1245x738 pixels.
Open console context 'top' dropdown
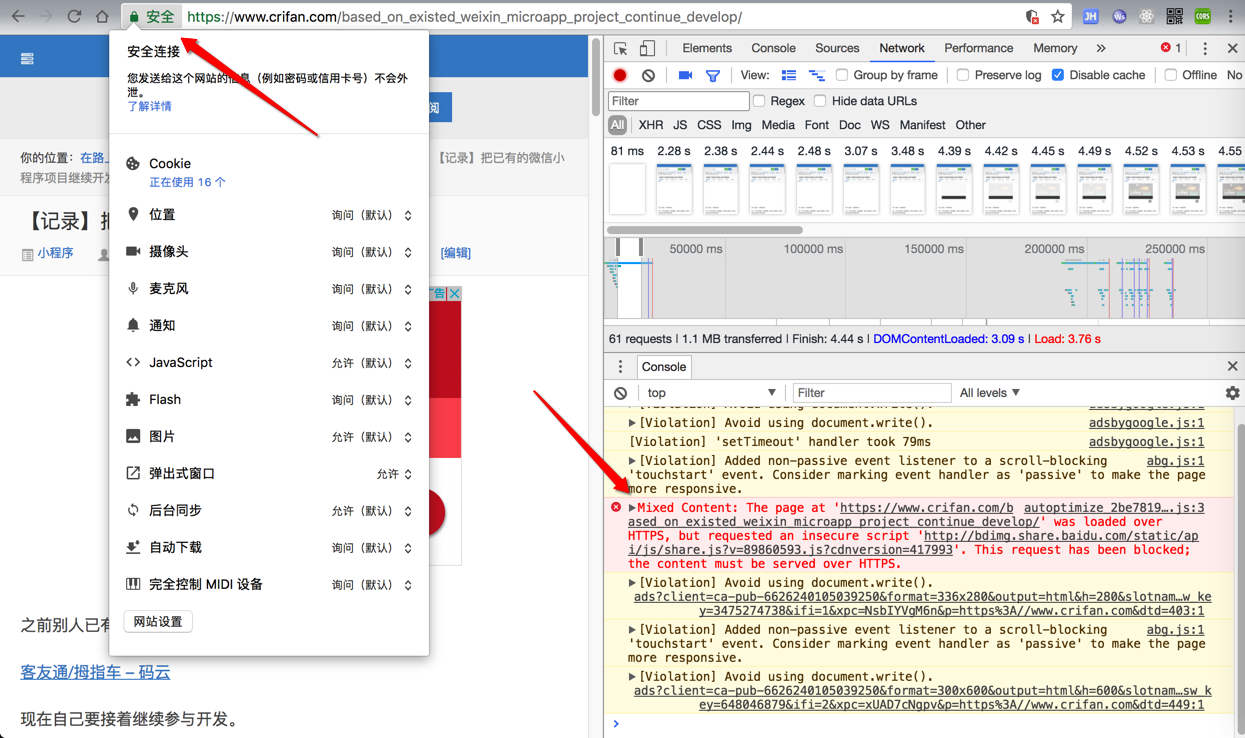click(711, 393)
